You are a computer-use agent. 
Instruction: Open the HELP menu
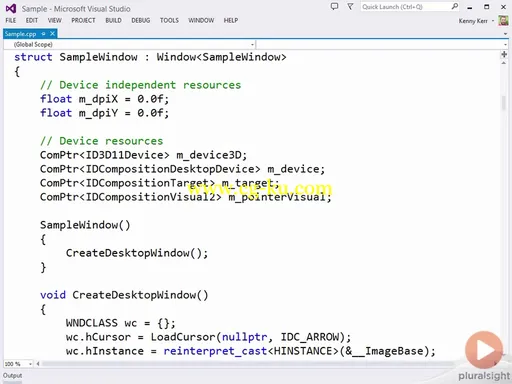click(231, 21)
